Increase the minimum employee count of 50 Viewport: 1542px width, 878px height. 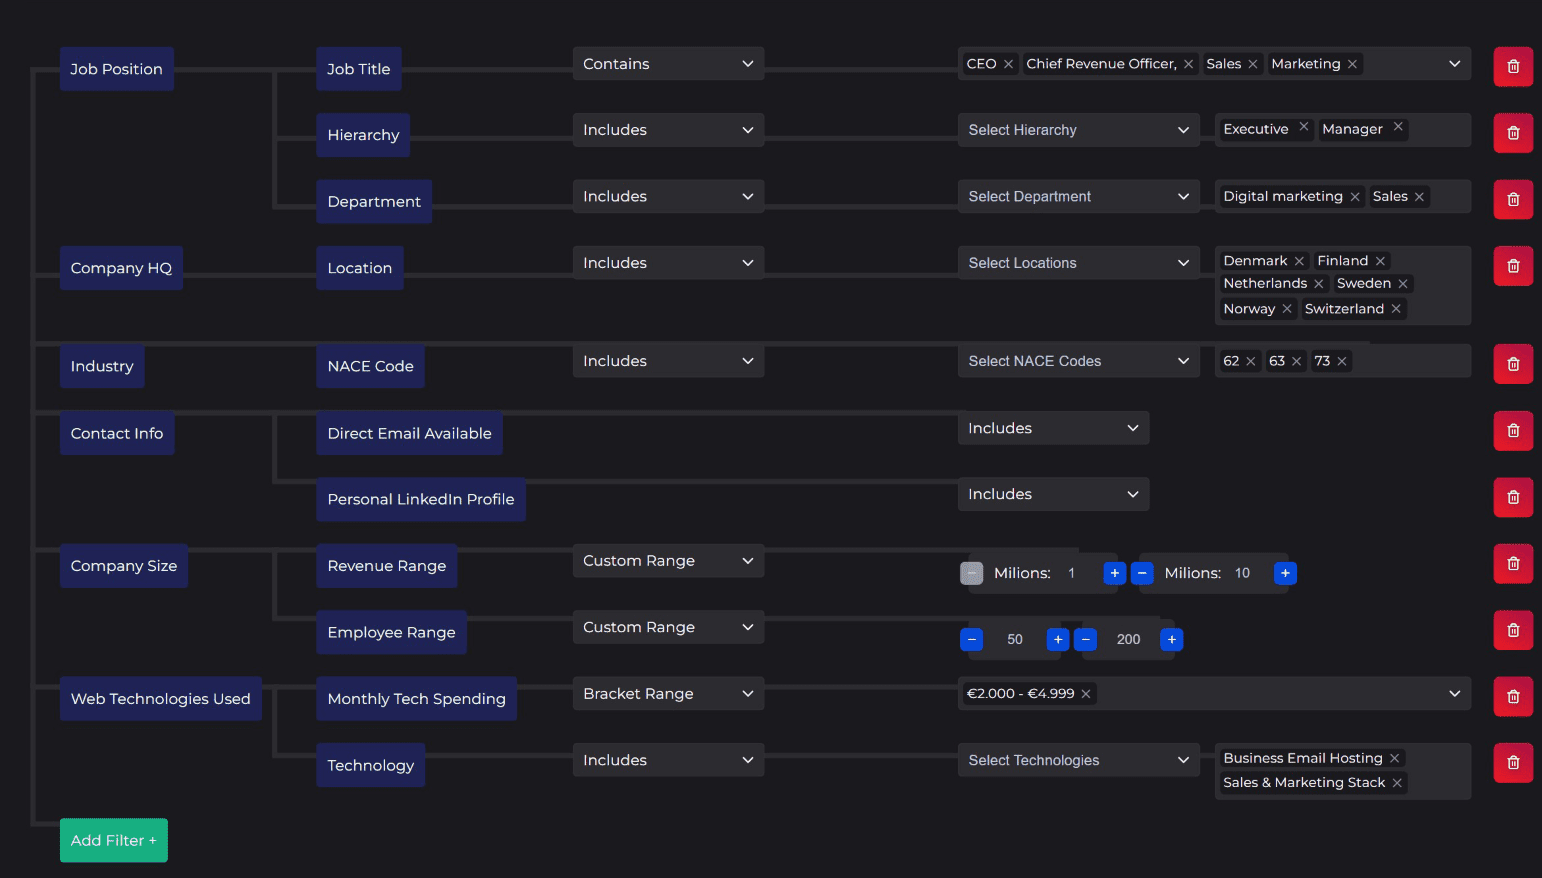1057,639
